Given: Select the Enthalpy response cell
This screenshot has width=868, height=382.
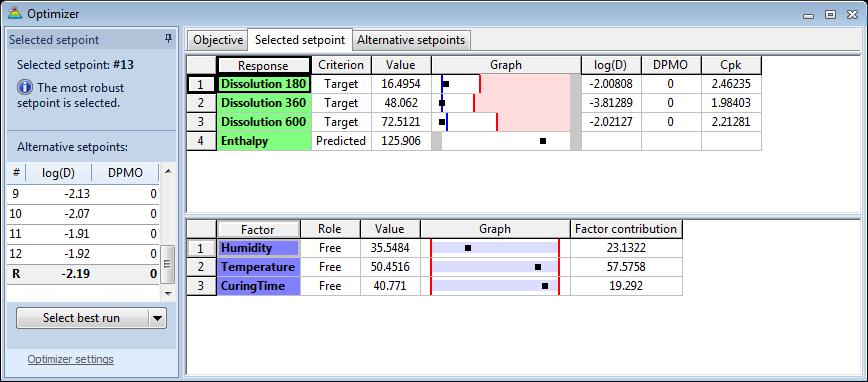Looking at the screenshot, I should (264, 141).
